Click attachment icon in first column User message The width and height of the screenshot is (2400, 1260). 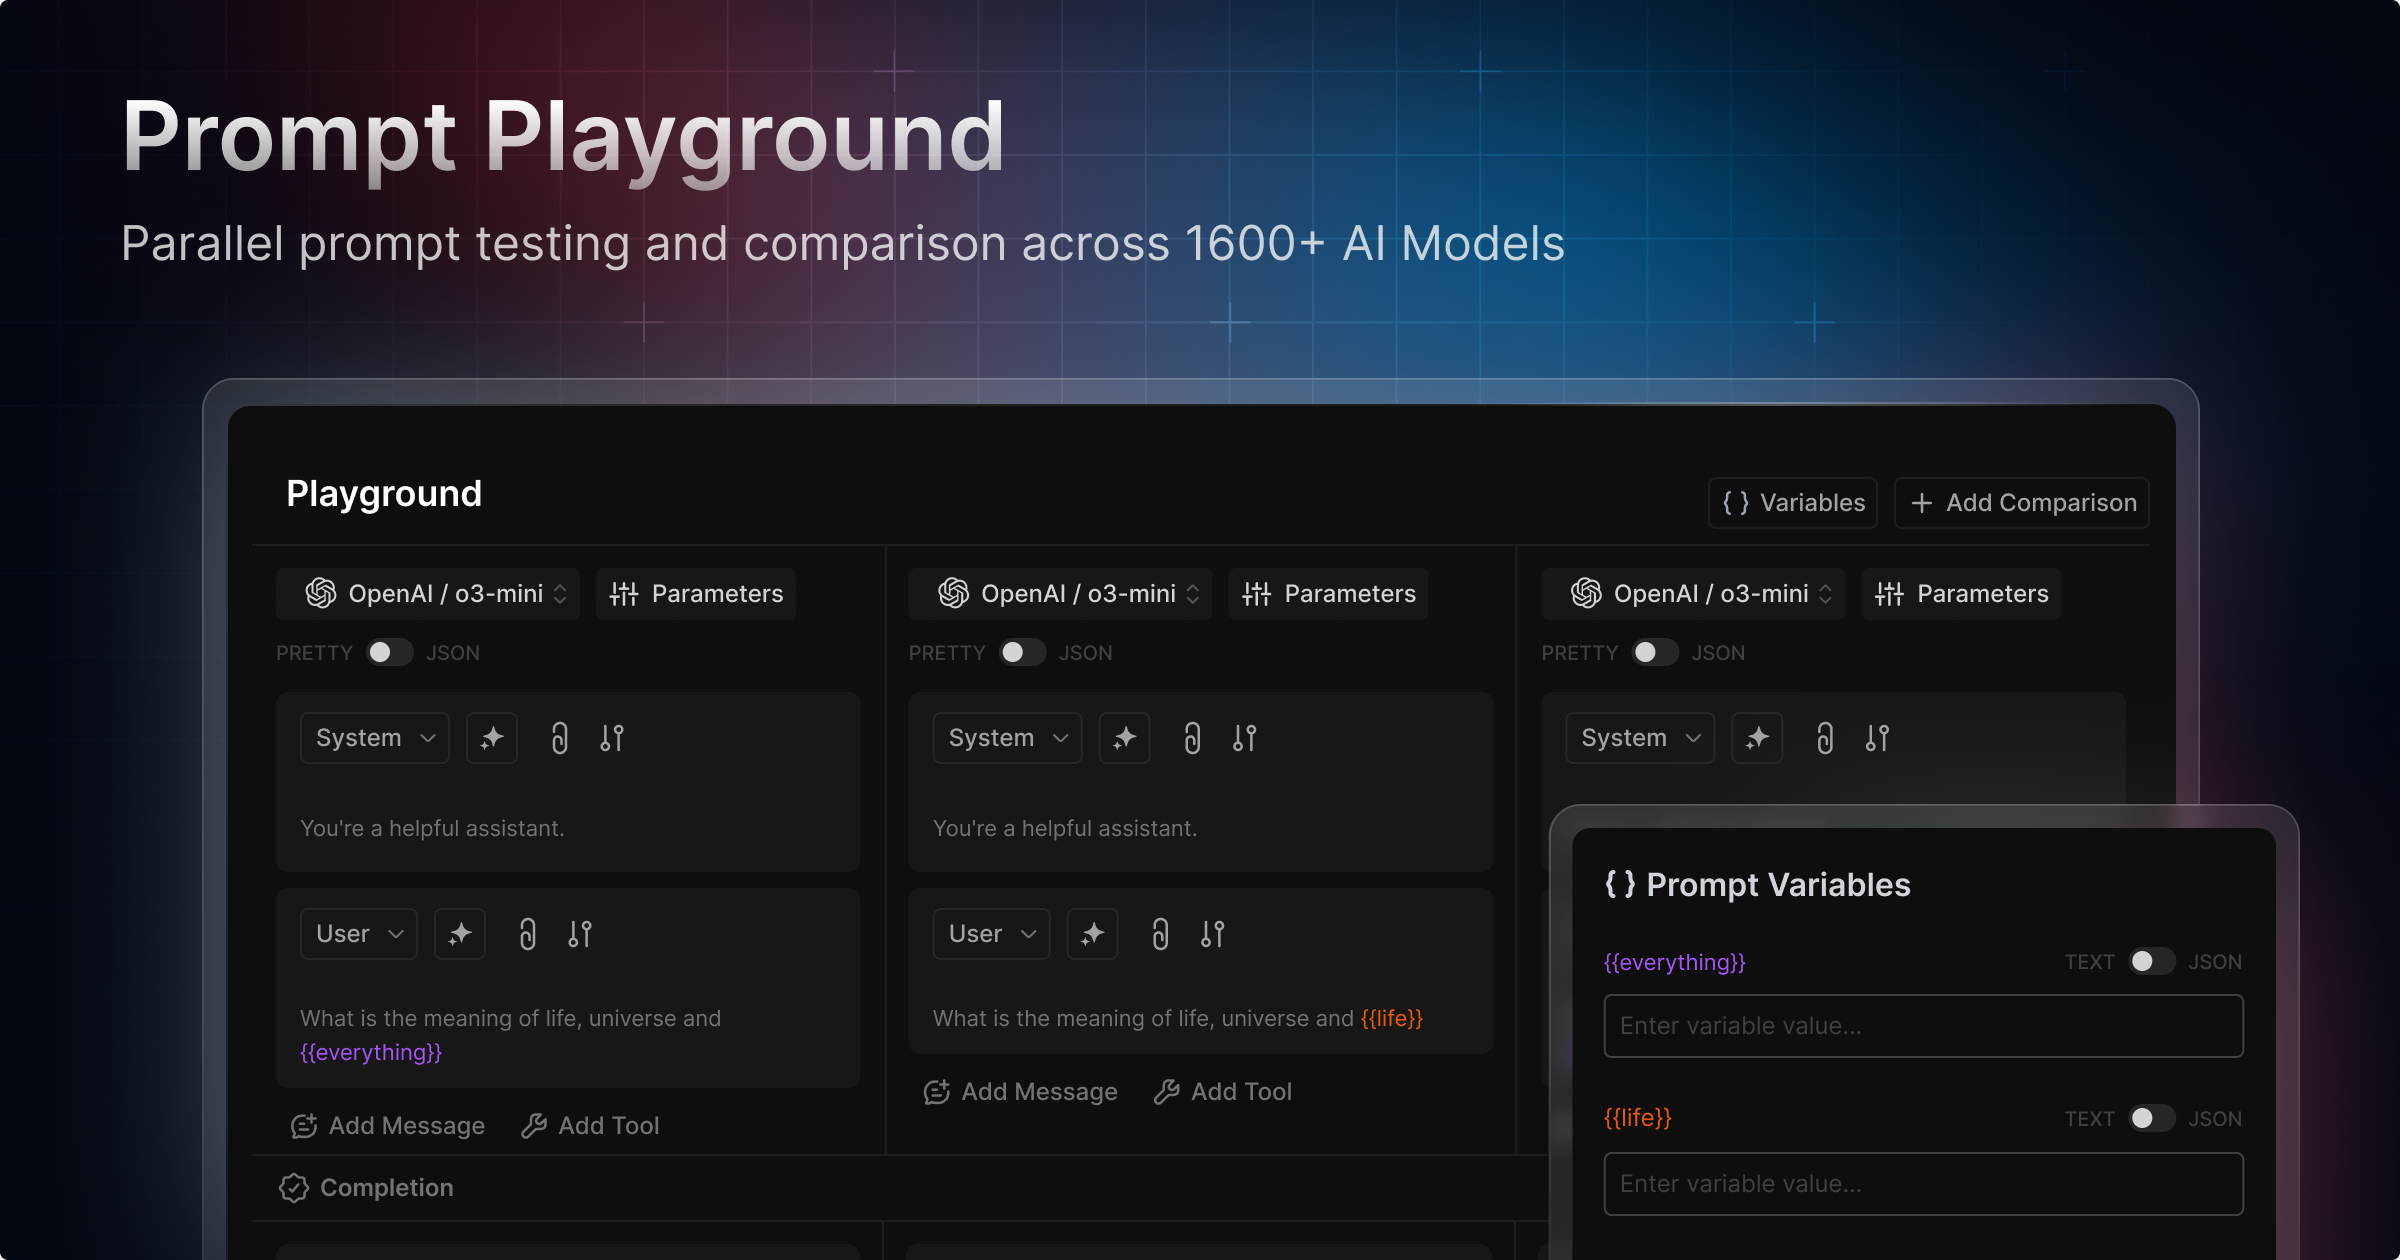pos(528,934)
